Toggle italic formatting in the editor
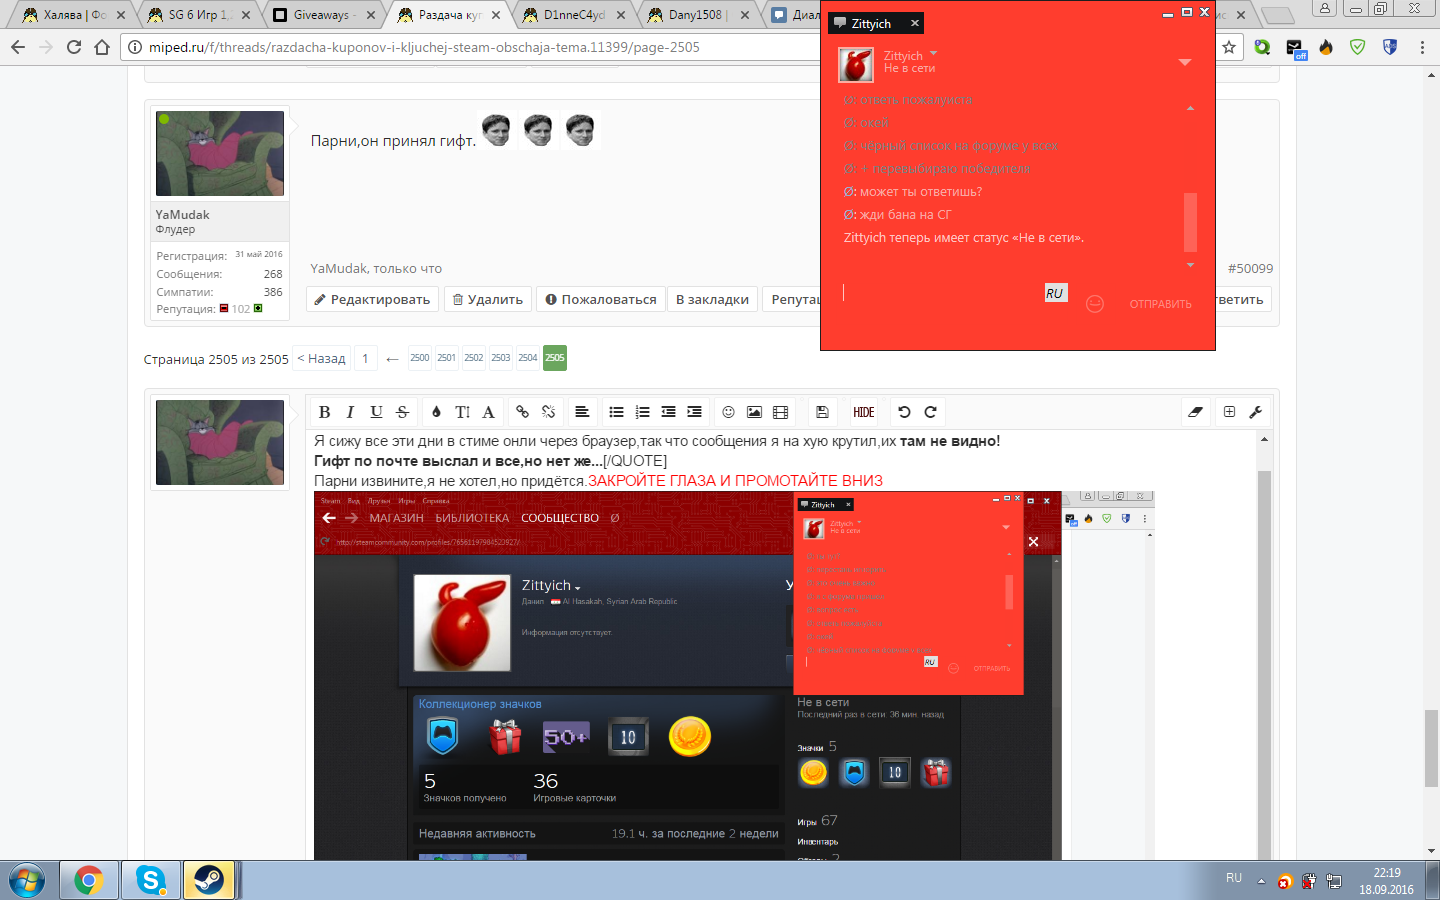Image resolution: width=1440 pixels, height=900 pixels. click(350, 412)
